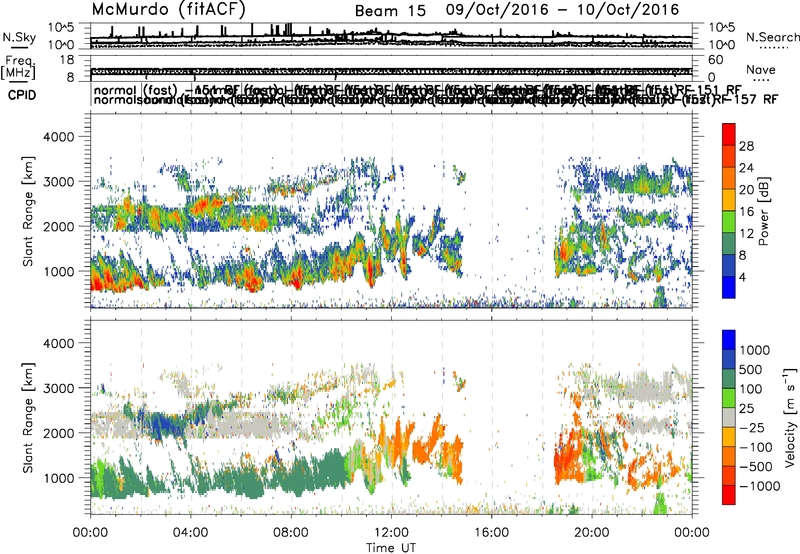Click the Power [dB] colorbar title

764,211
